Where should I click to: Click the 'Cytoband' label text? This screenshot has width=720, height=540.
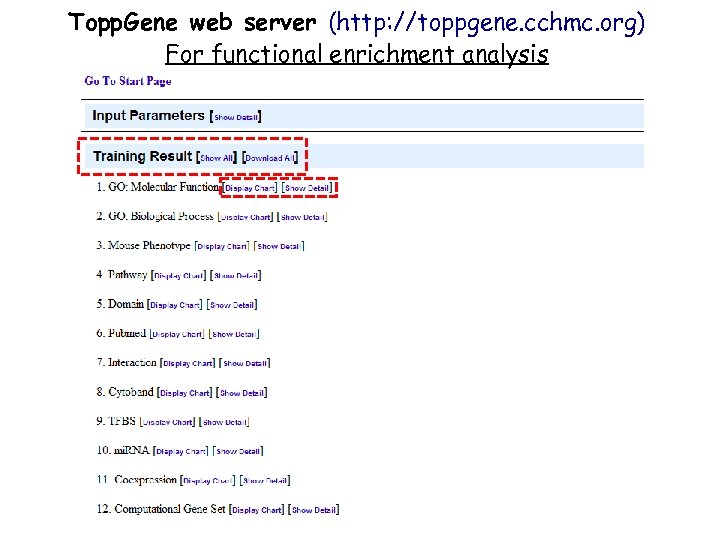[131, 392]
